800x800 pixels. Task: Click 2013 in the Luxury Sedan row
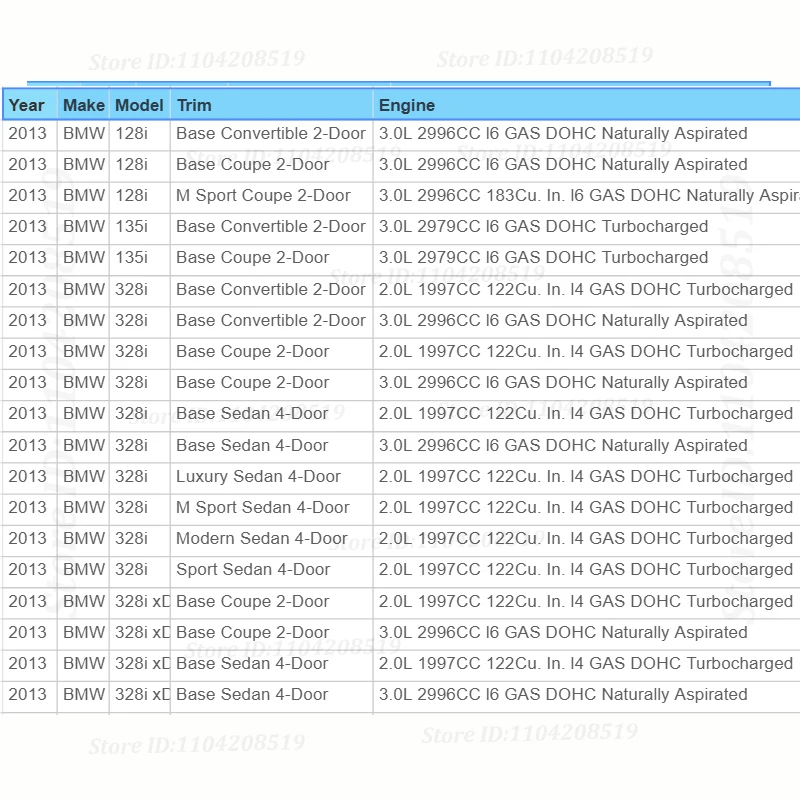pos(28,477)
